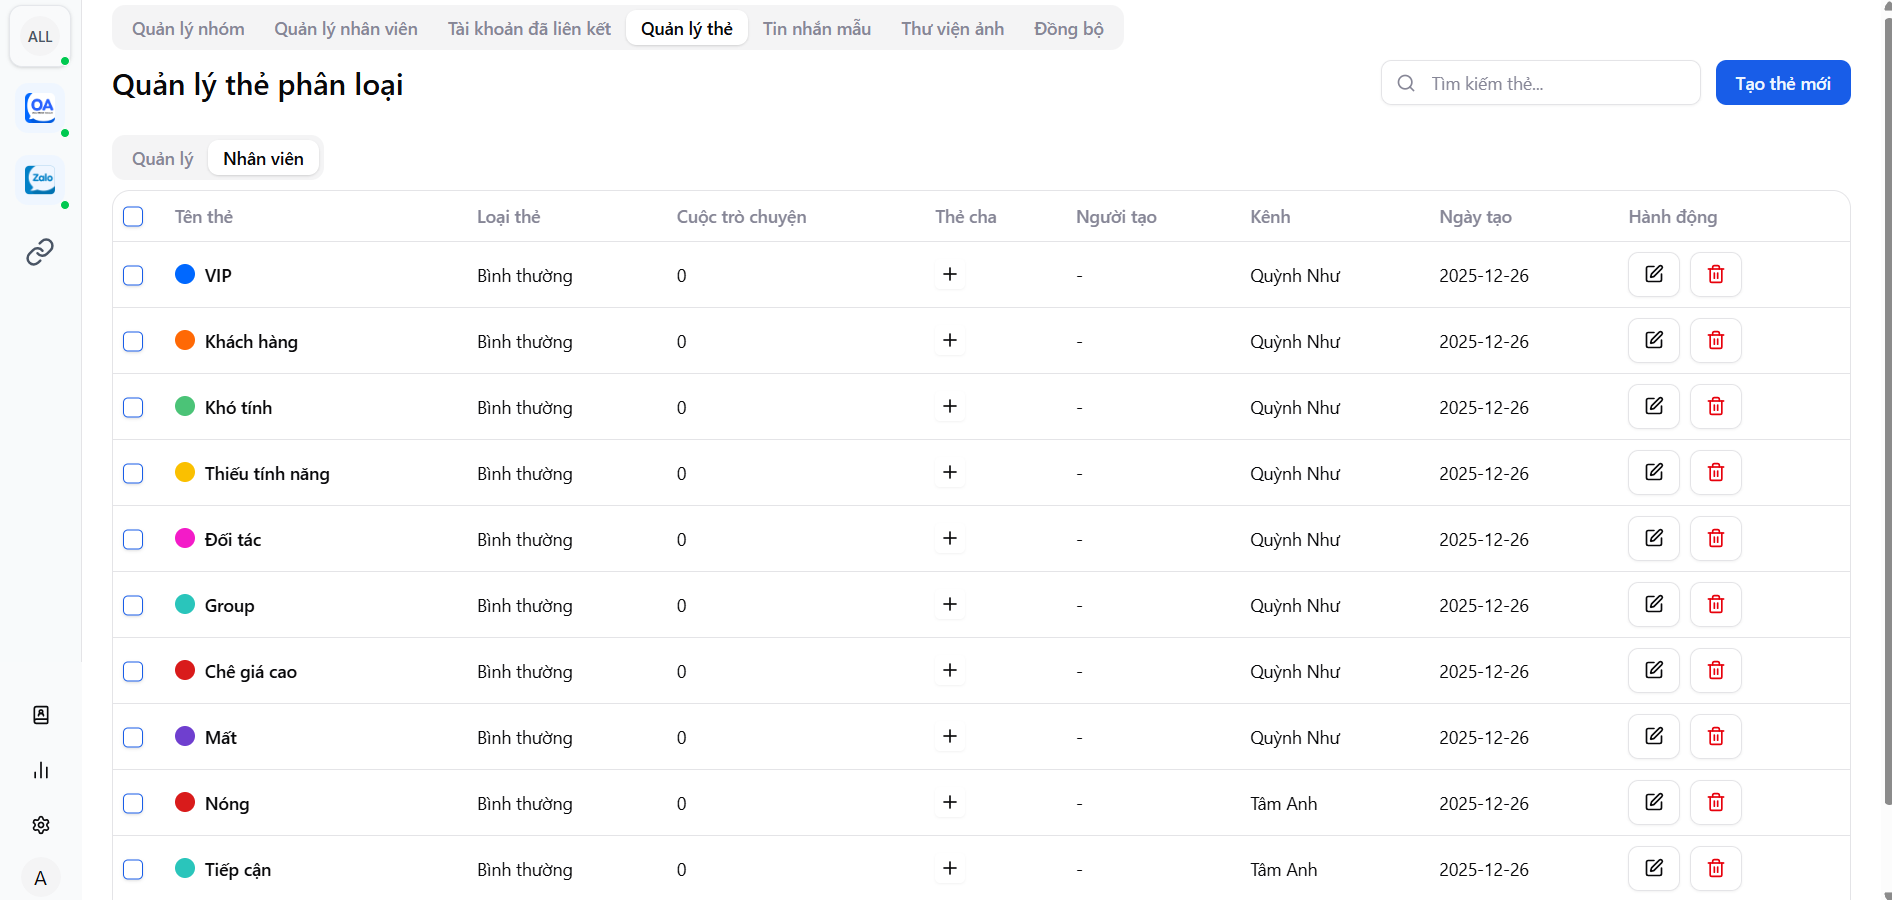Open the statistics bar chart icon
This screenshot has width=1892, height=900.
(41, 770)
